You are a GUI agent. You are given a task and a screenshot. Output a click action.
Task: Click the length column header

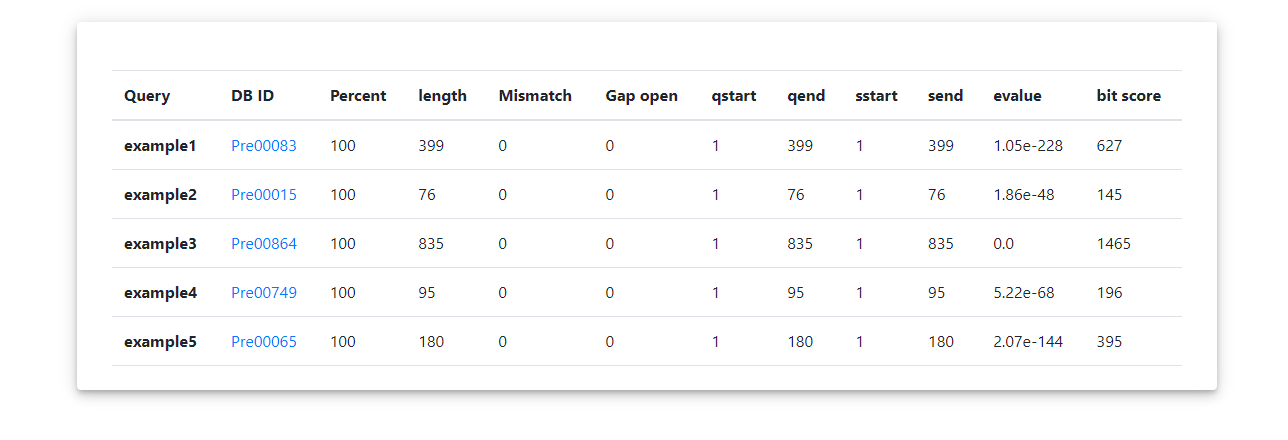click(x=442, y=96)
